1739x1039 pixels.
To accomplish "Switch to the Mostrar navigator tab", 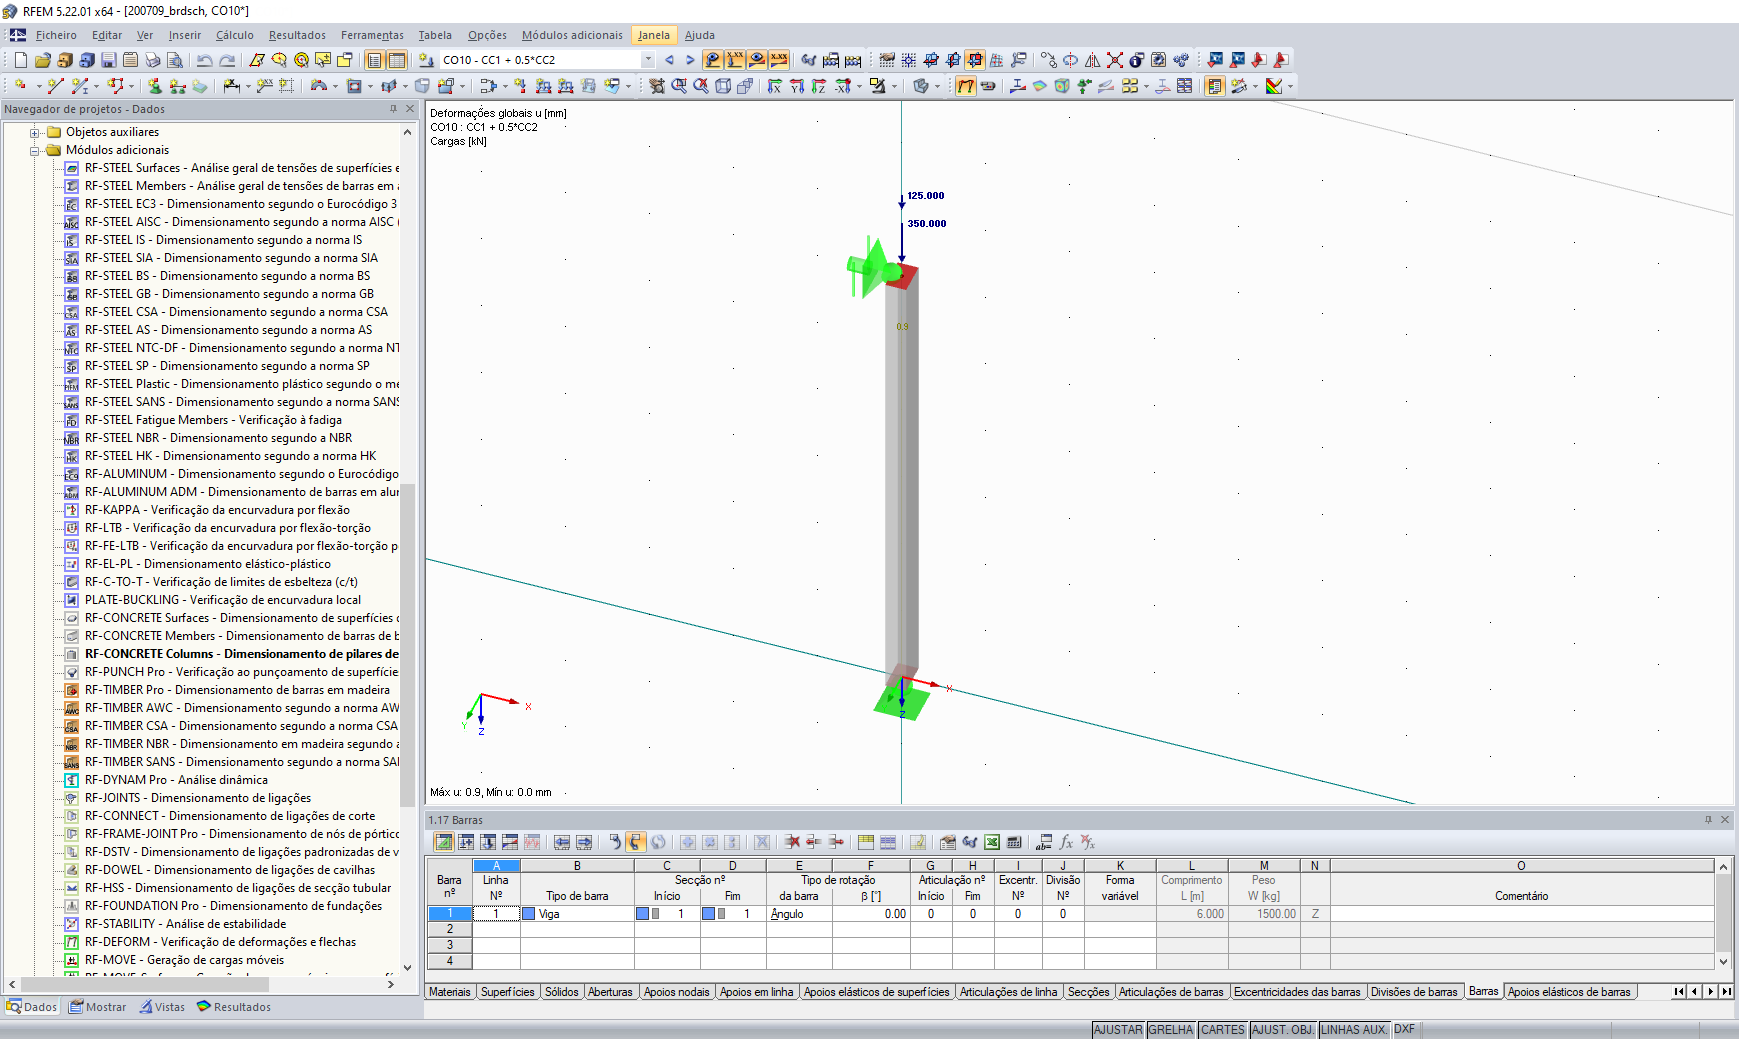I will pos(98,1007).
